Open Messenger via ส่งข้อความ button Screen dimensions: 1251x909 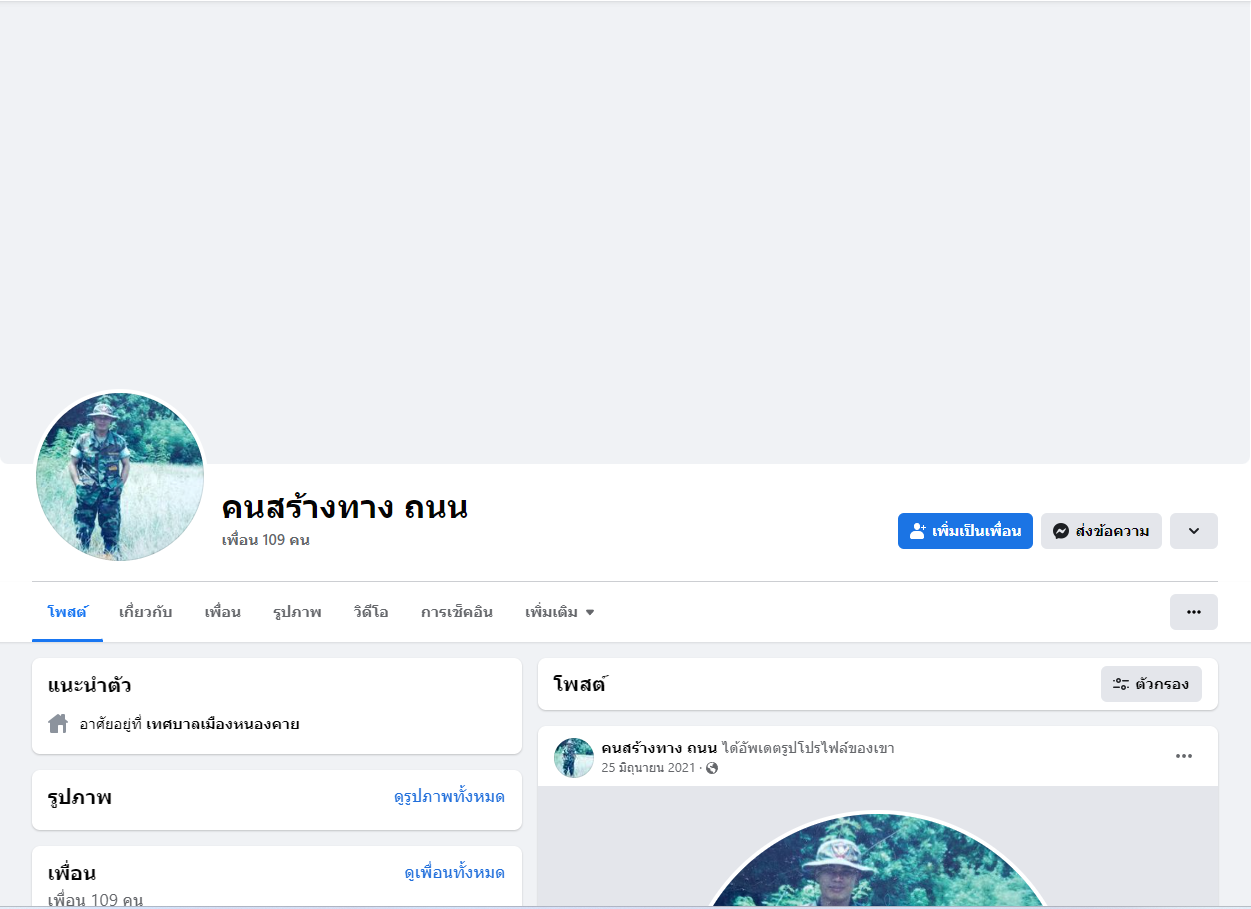tap(1101, 531)
